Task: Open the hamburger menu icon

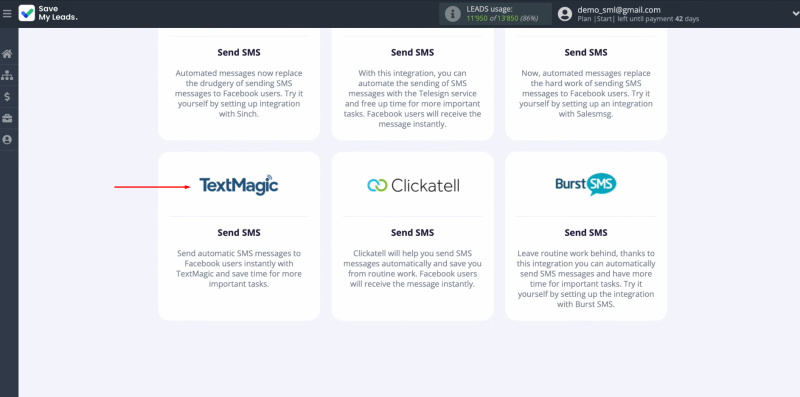Action: (x=7, y=14)
